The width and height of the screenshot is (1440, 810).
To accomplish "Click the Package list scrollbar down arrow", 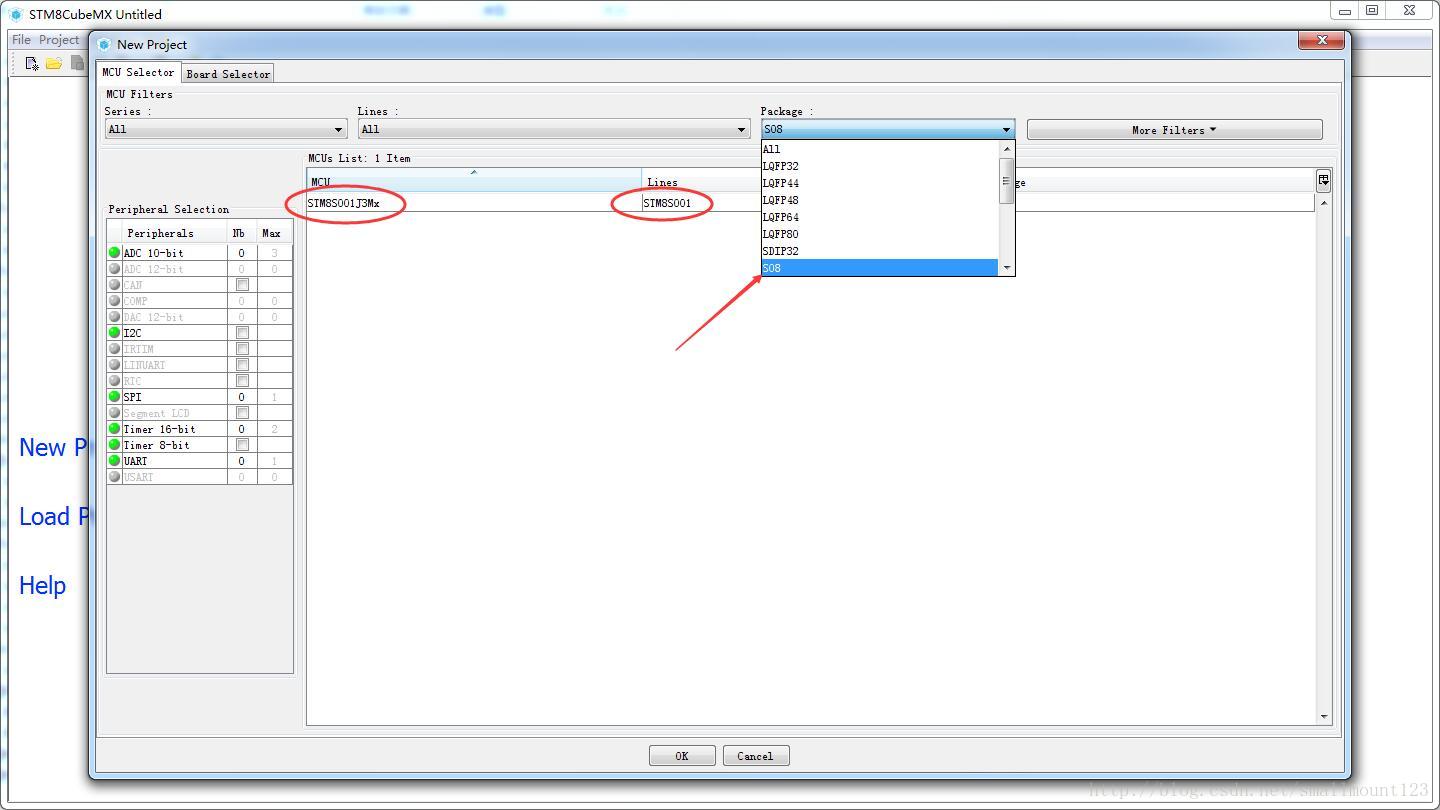I will [1007, 268].
